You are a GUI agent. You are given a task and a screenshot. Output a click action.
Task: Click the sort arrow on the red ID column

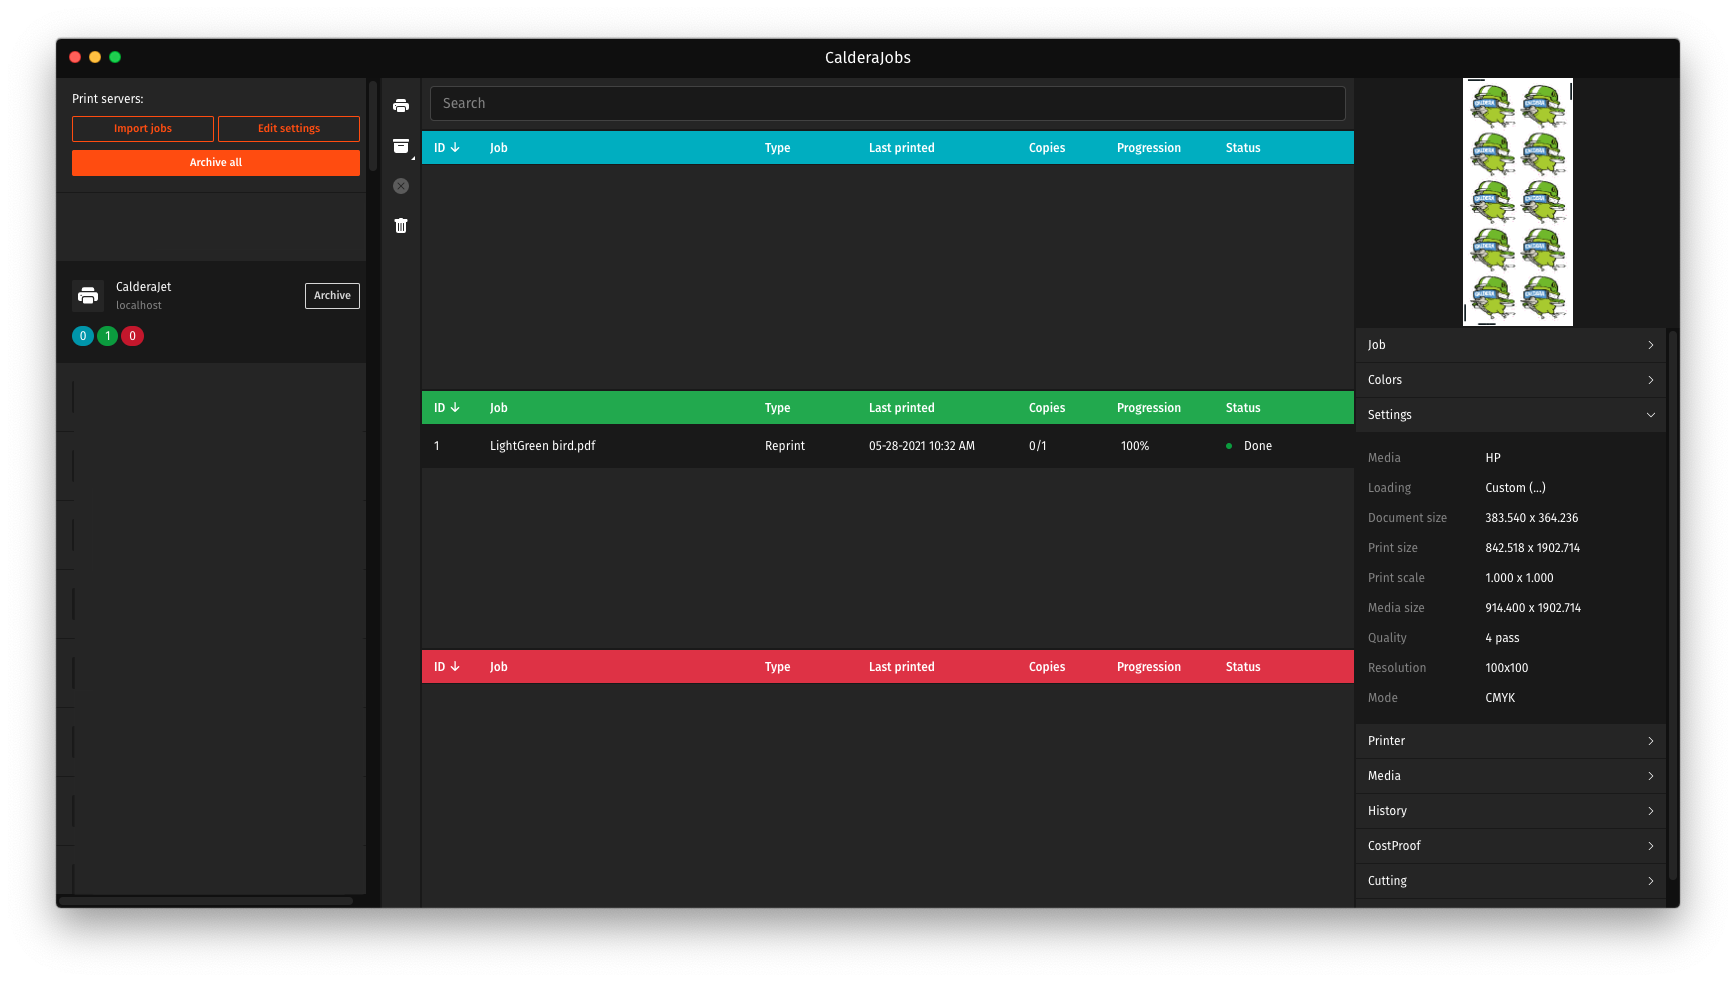coord(456,666)
